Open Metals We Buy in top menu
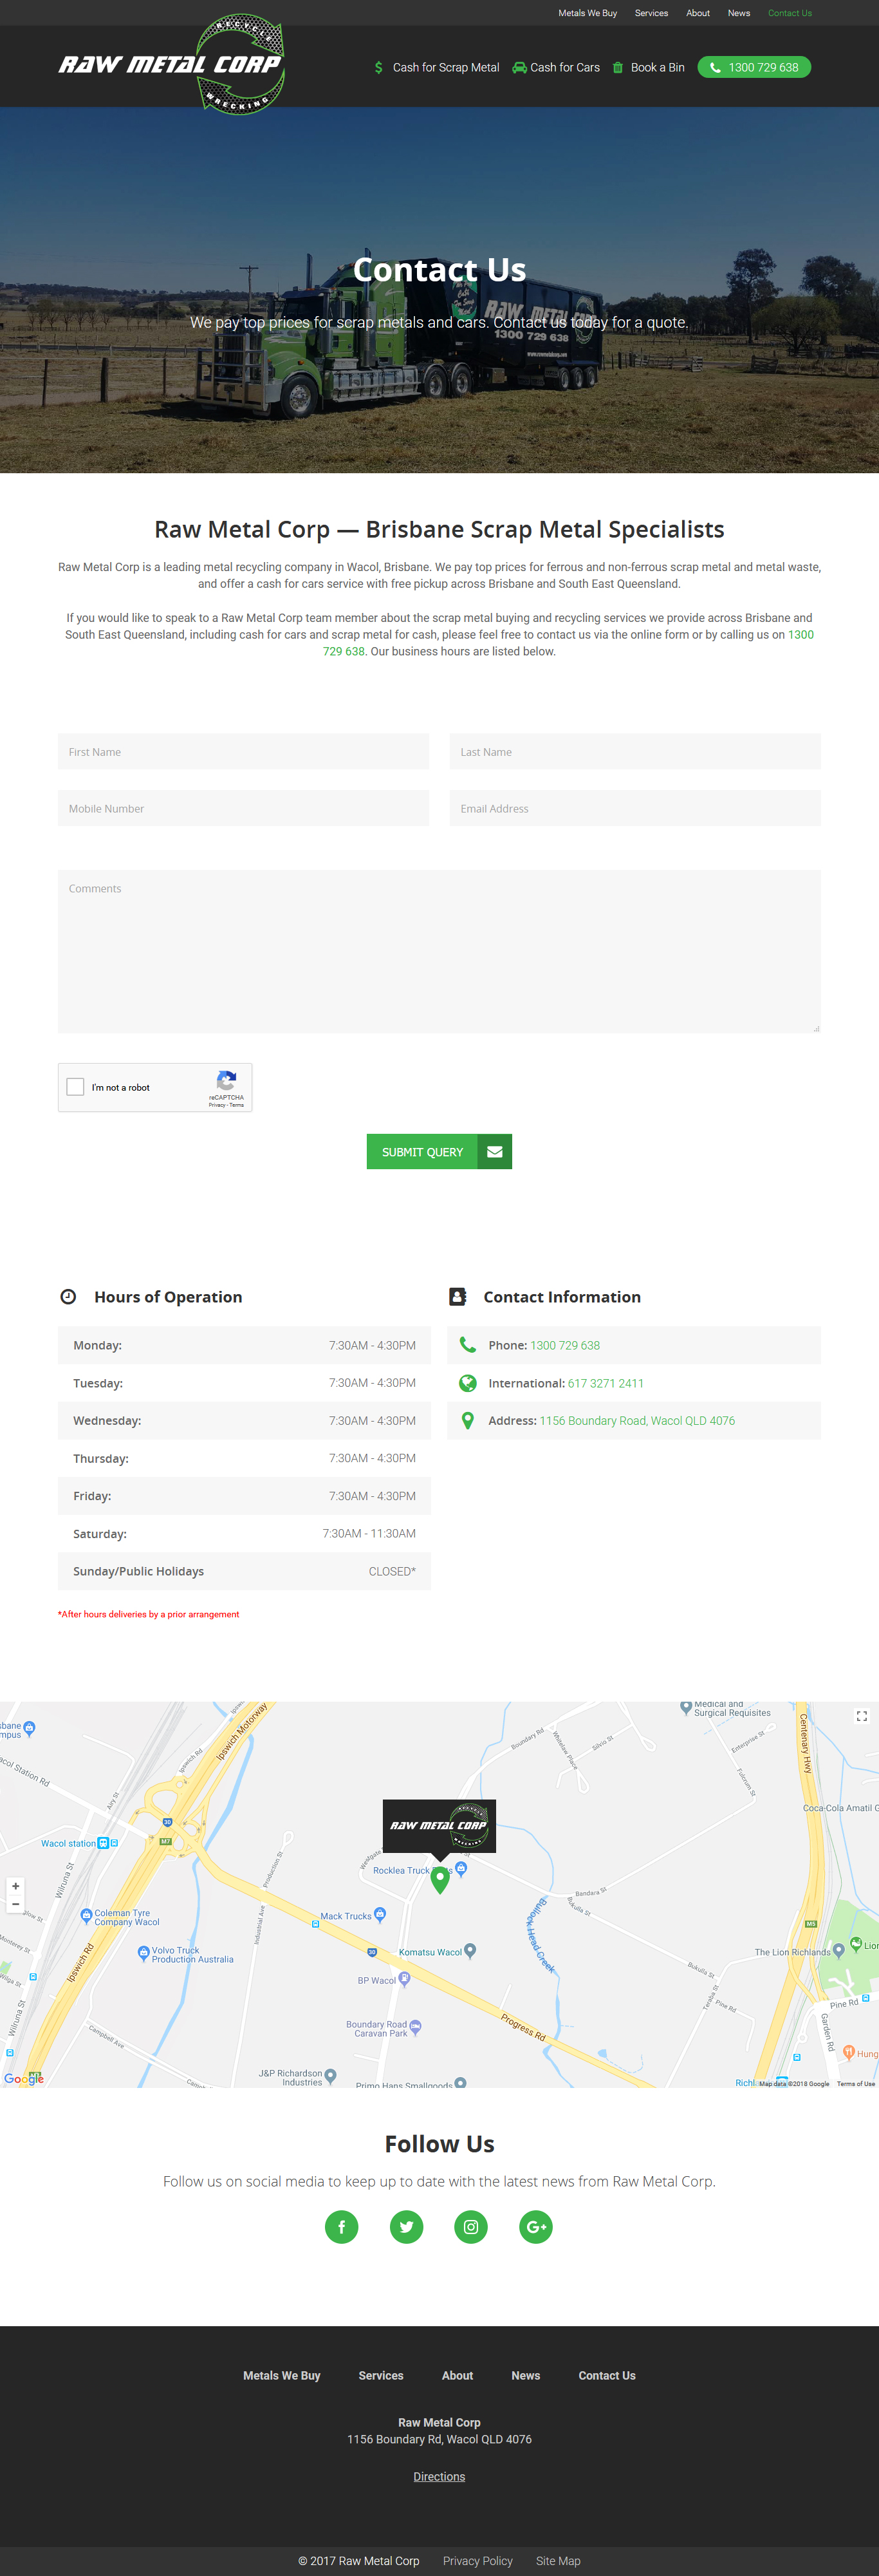879x2576 pixels. tap(587, 13)
